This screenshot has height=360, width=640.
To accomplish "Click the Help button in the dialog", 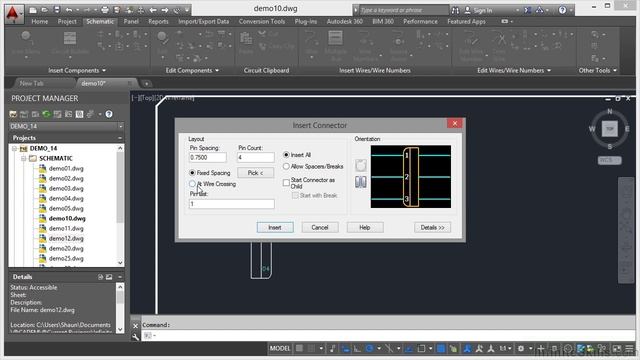I will [x=364, y=227].
